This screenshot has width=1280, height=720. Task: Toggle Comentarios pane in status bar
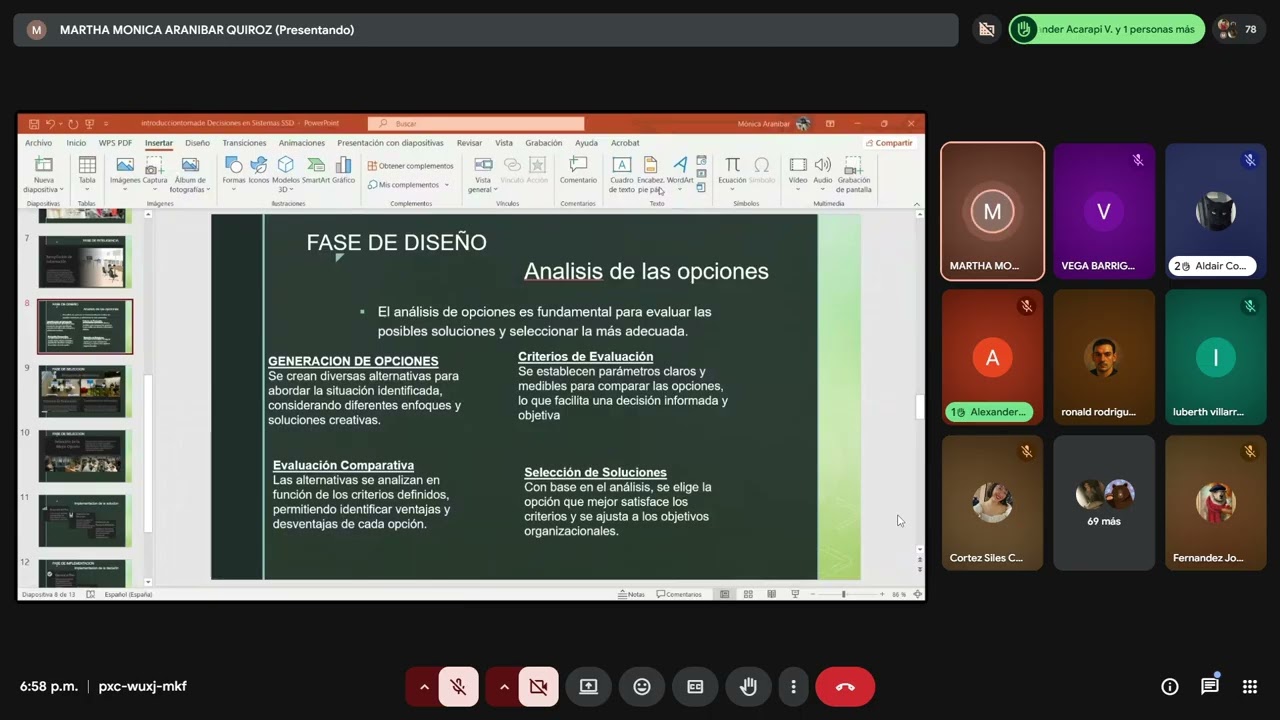[680, 594]
